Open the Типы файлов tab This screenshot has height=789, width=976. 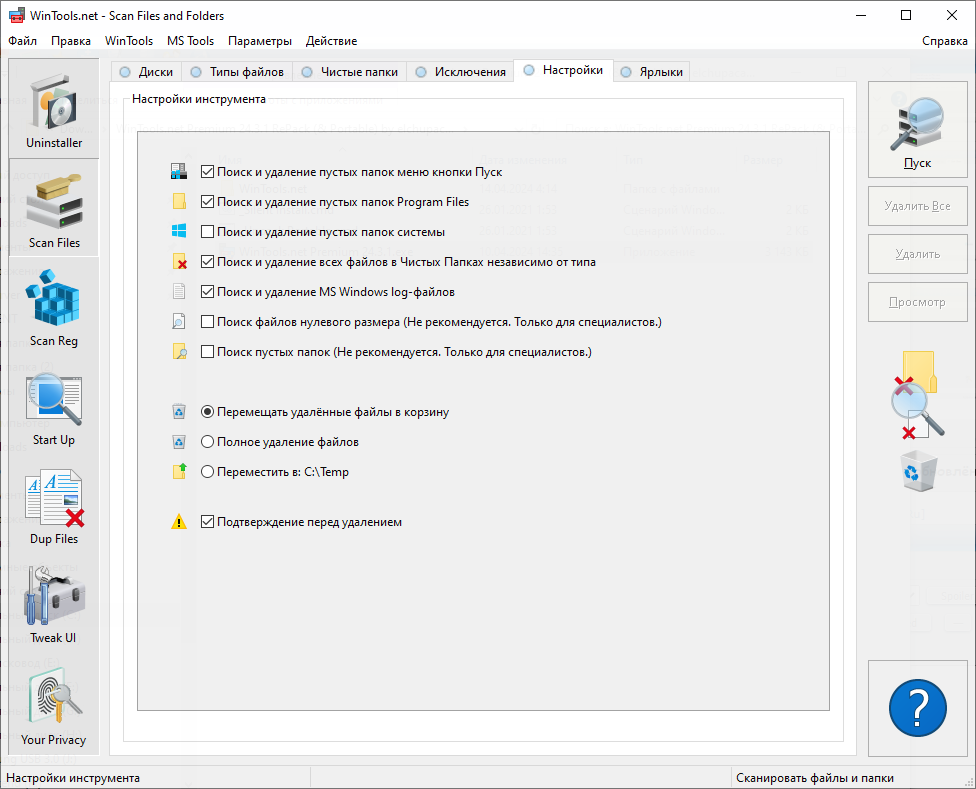[x=237, y=72]
